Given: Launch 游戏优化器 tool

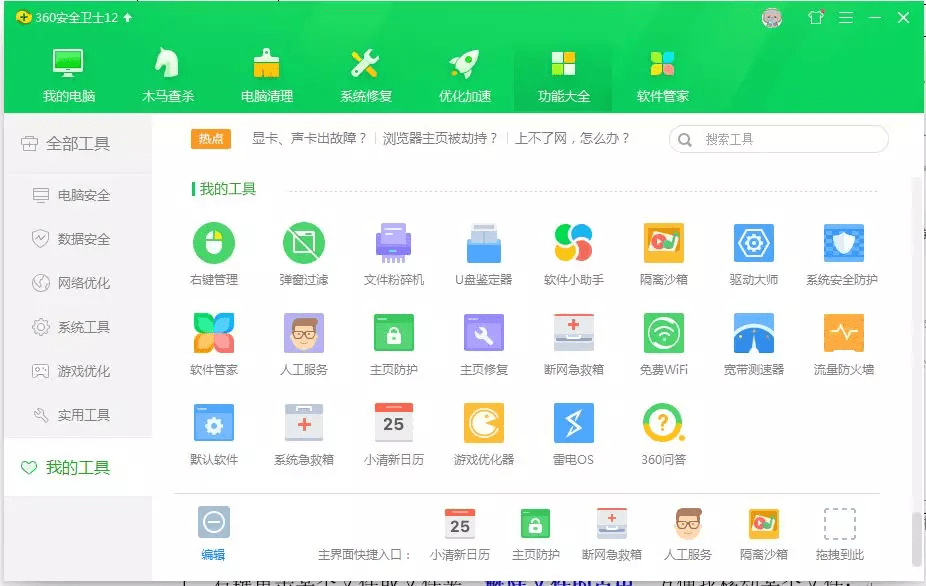Looking at the screenshot, I should coord(484,434).
